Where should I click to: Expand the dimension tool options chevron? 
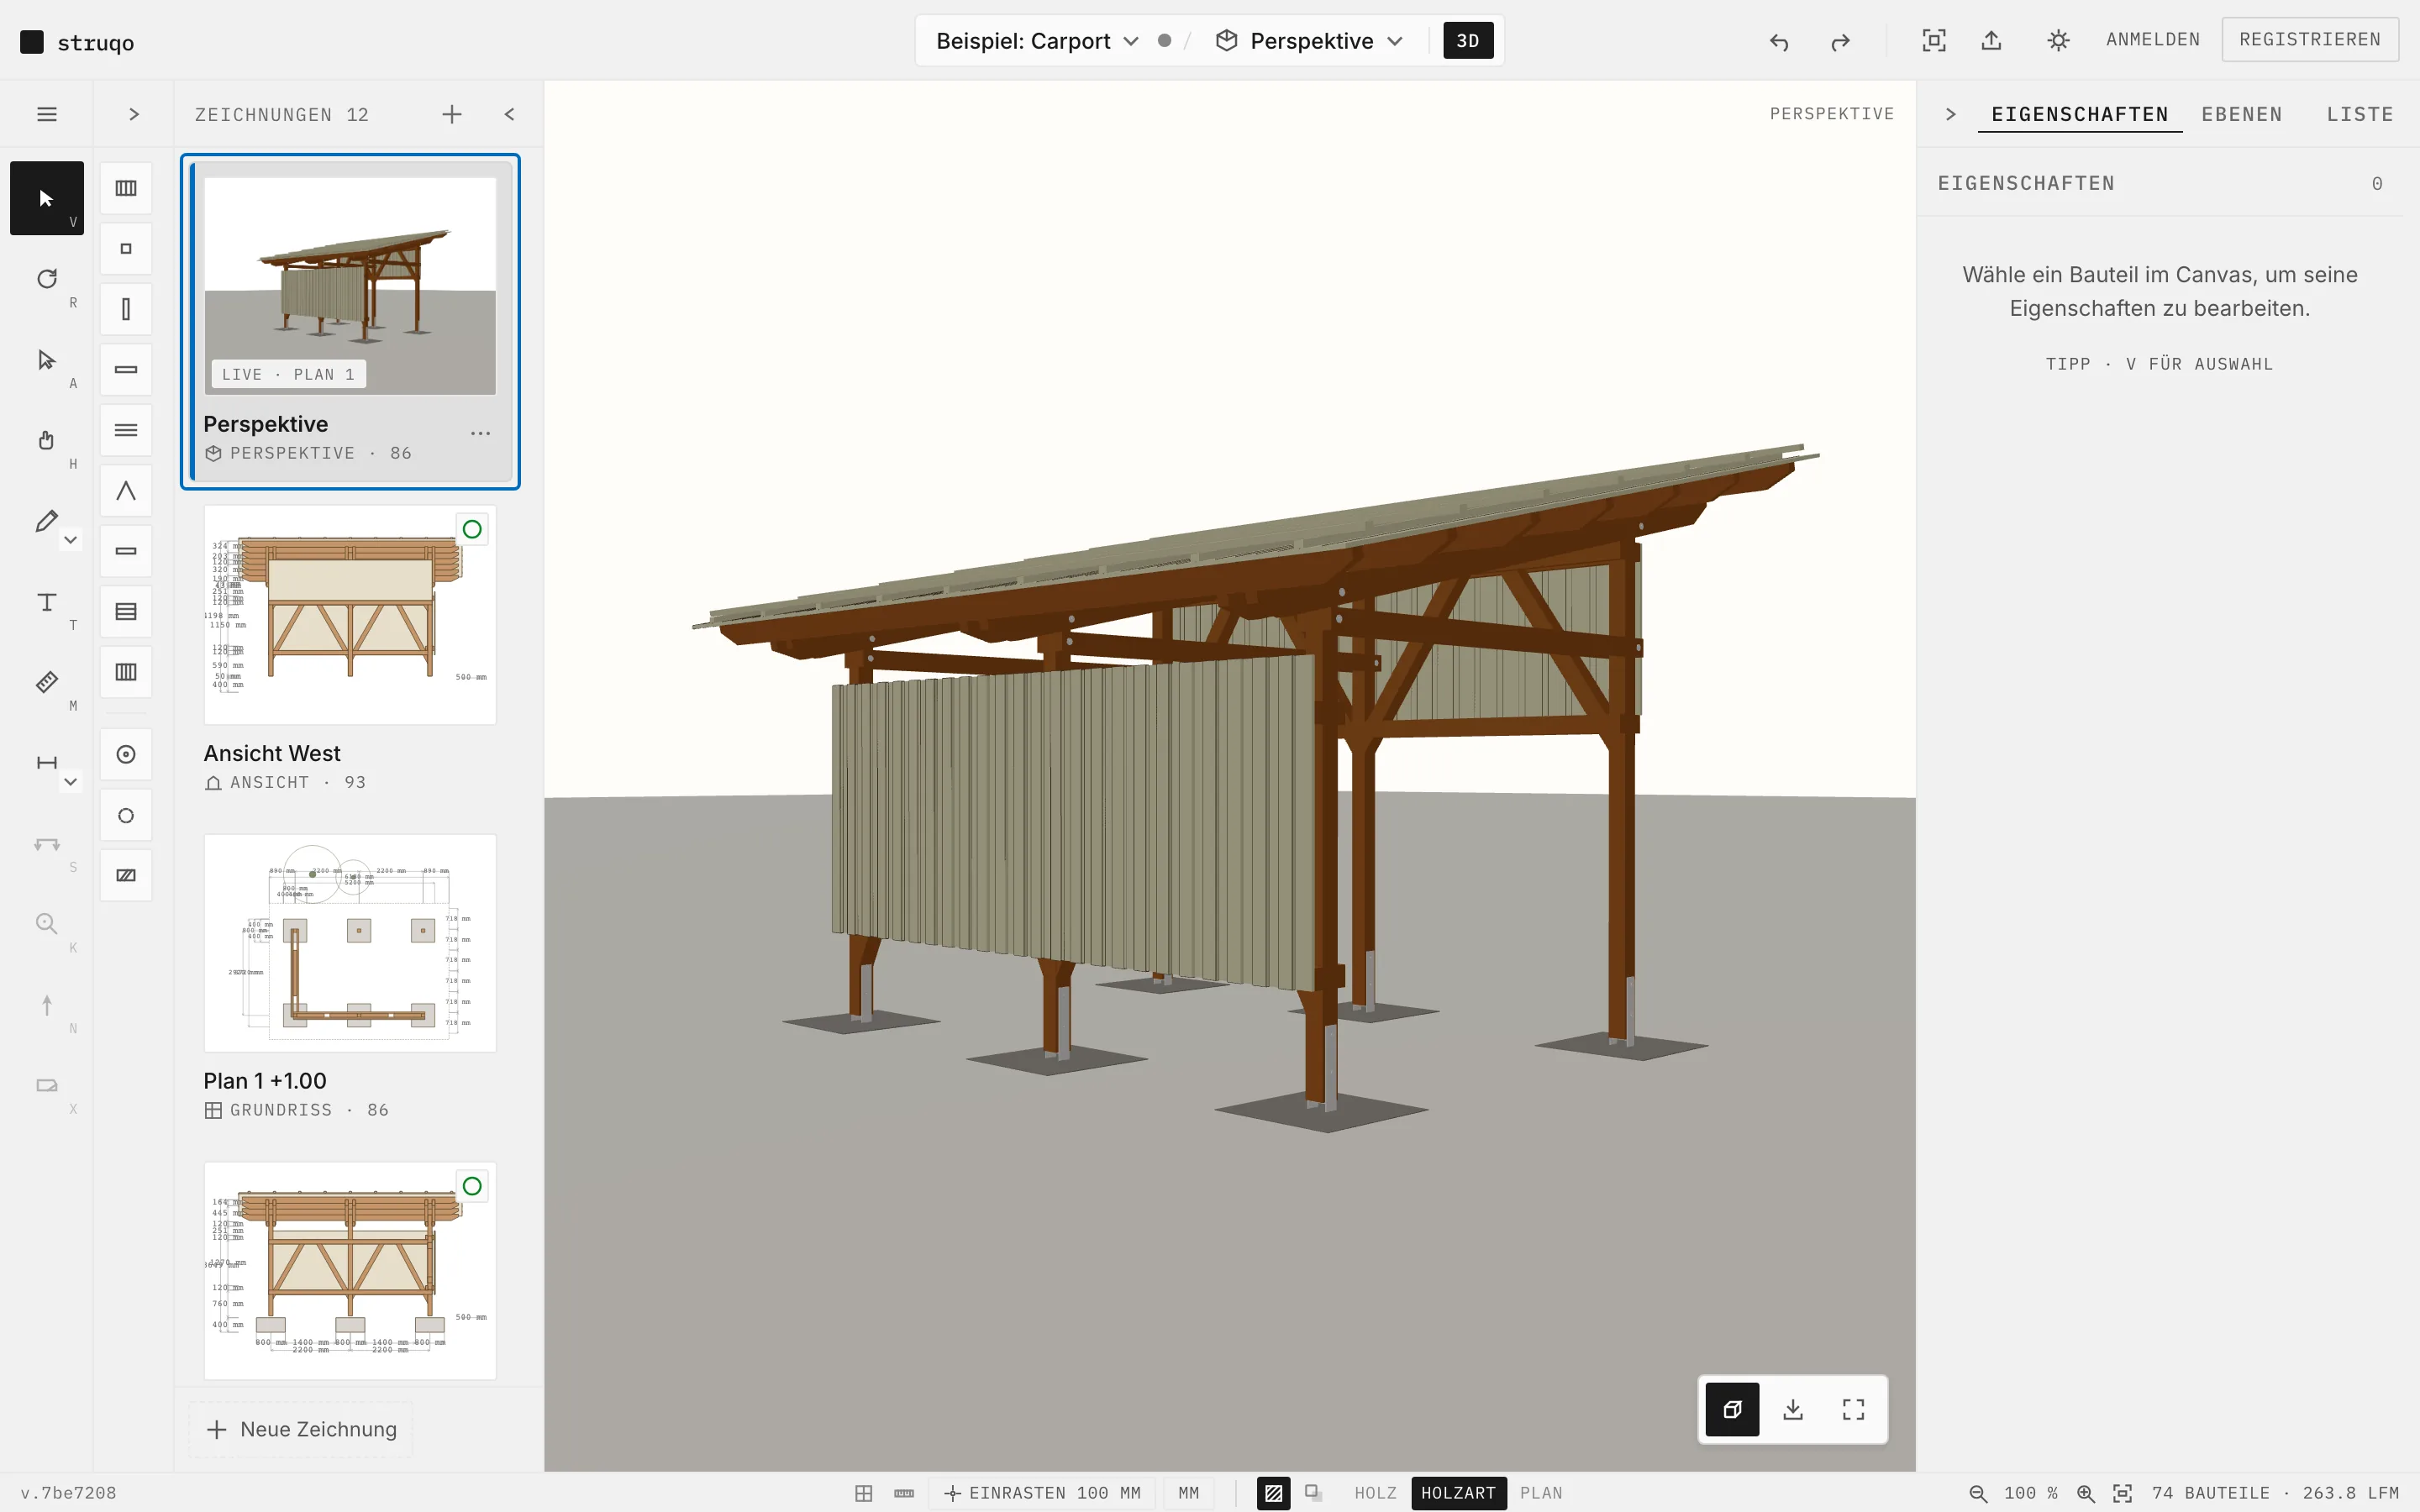pyautogui.click(x=70, y=782)
